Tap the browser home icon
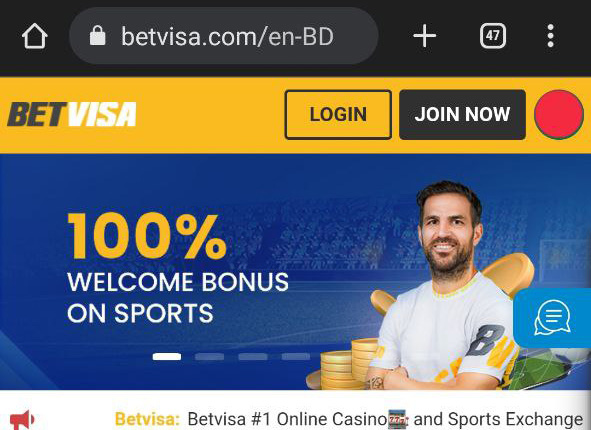The width and height of the screenshot is (591, 430). pyautogui.click(x=35, y=36)
